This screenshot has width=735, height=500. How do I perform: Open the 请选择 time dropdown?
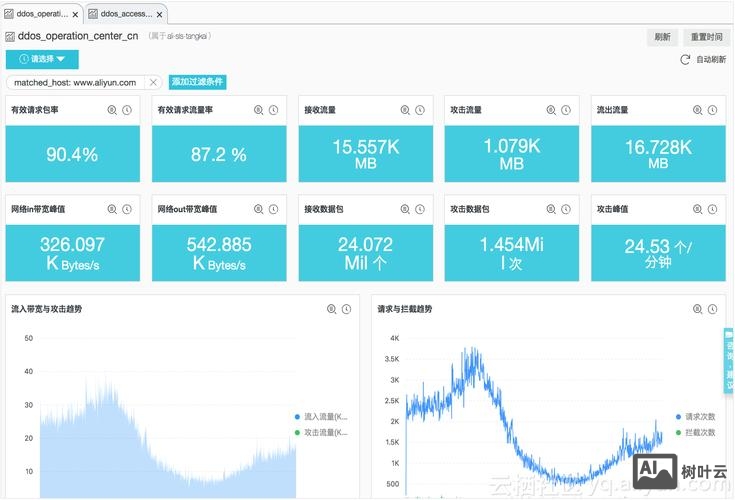42,59
